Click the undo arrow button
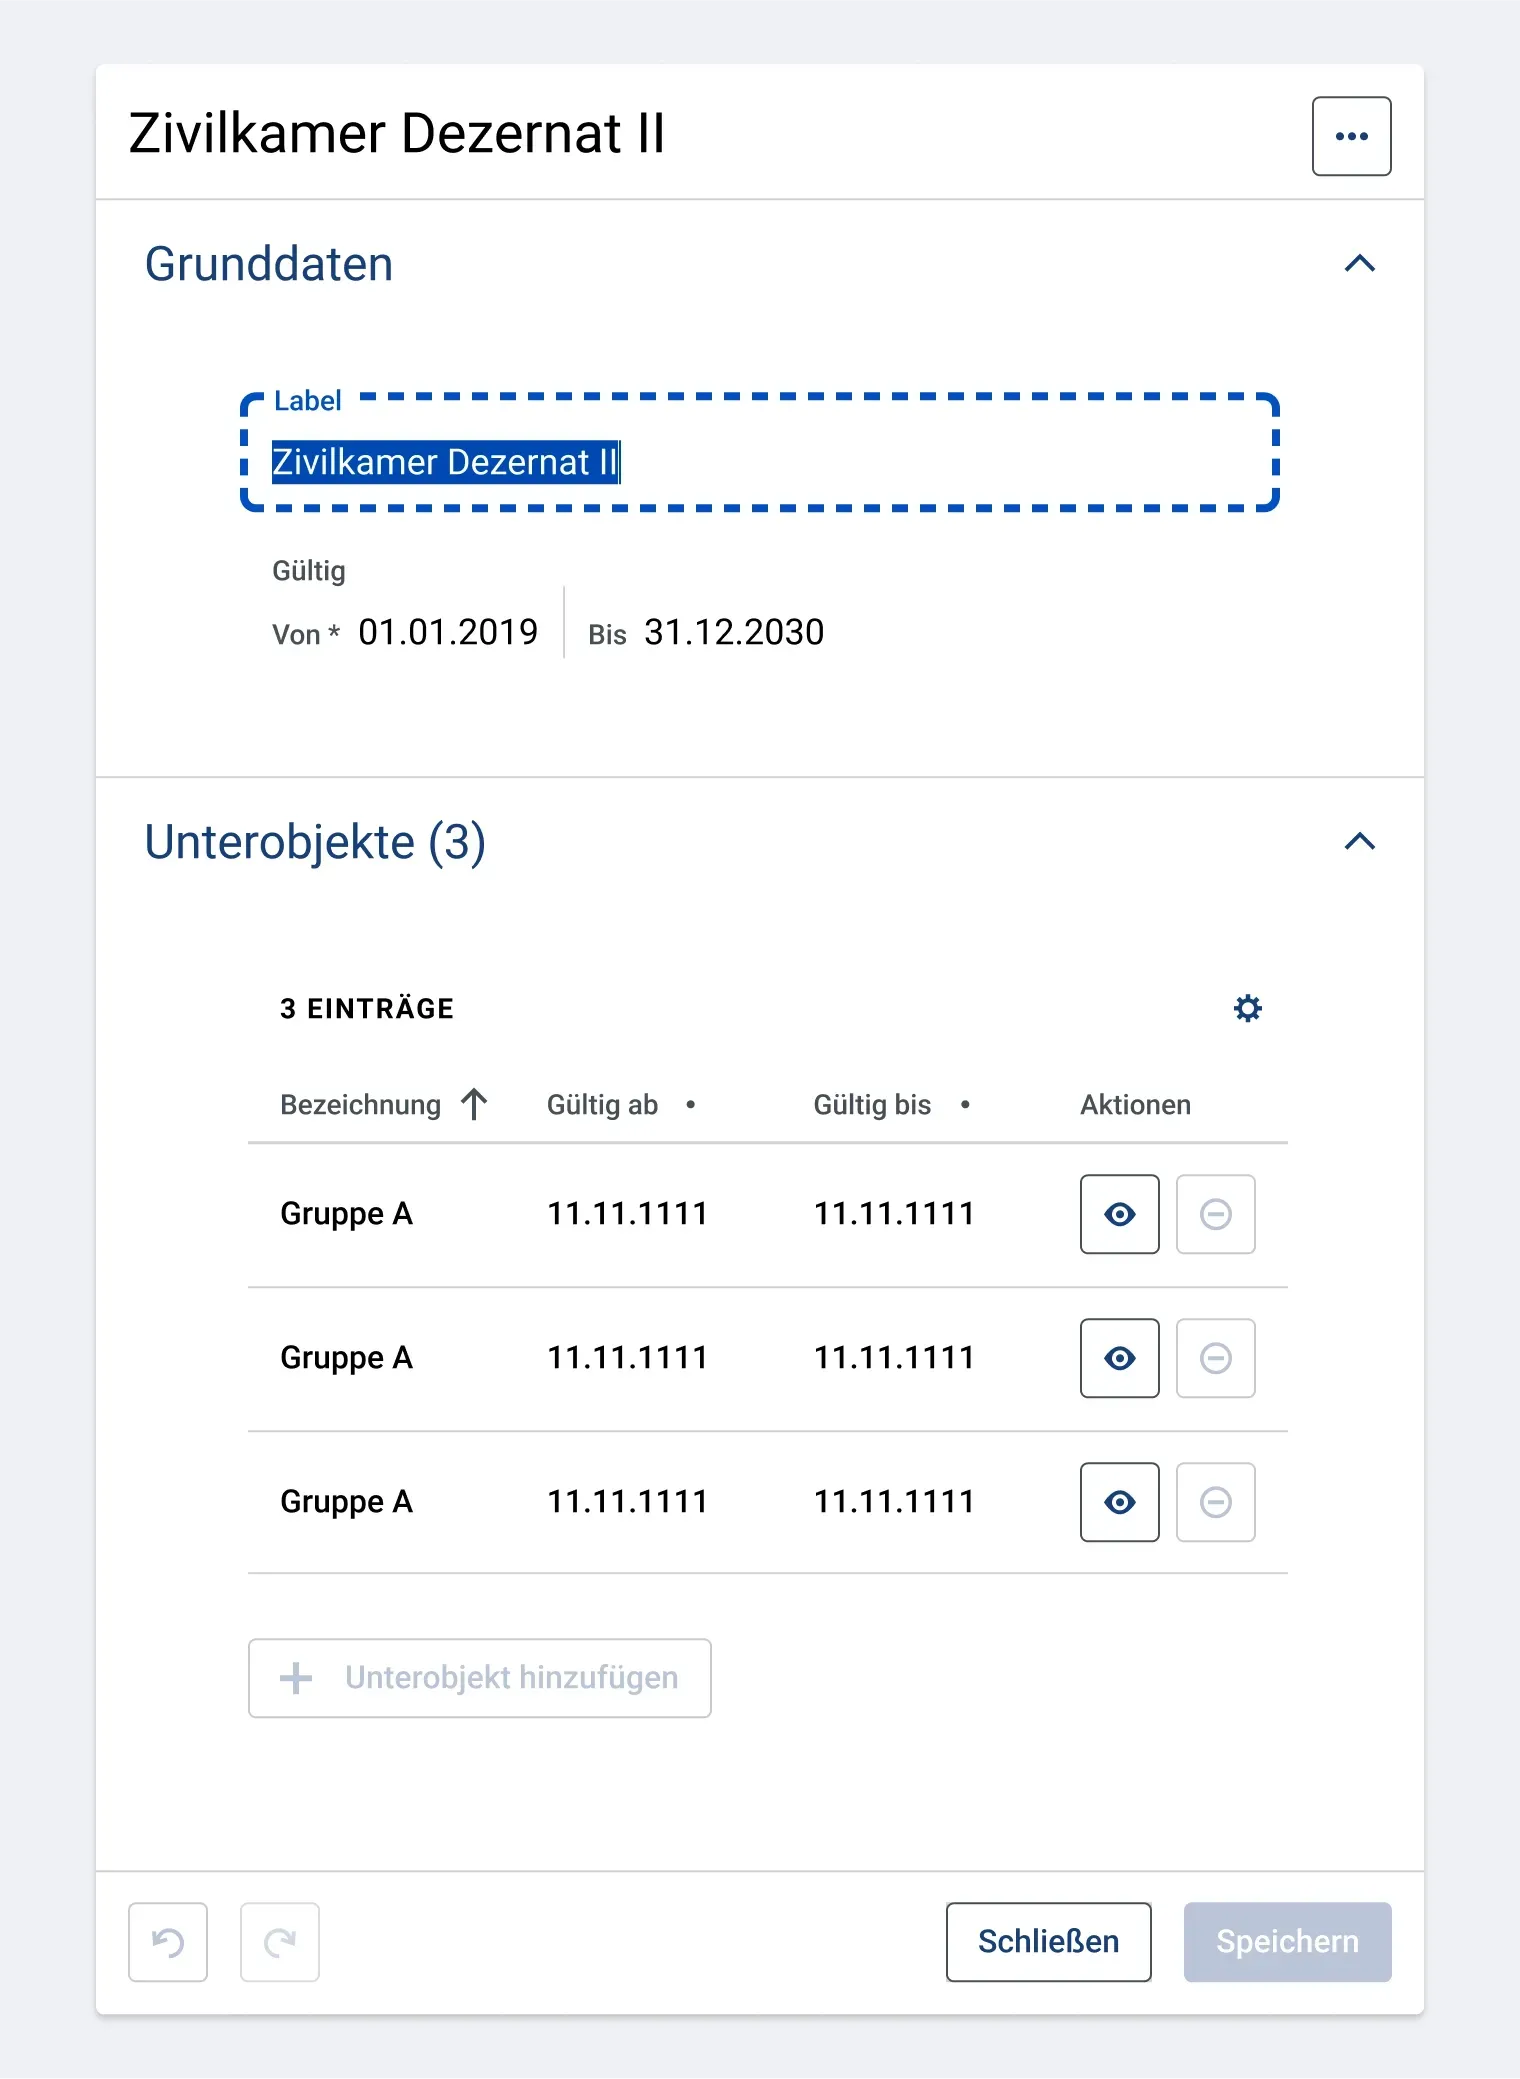This screenshot has width=1520, height=2079. (168, 1942)
